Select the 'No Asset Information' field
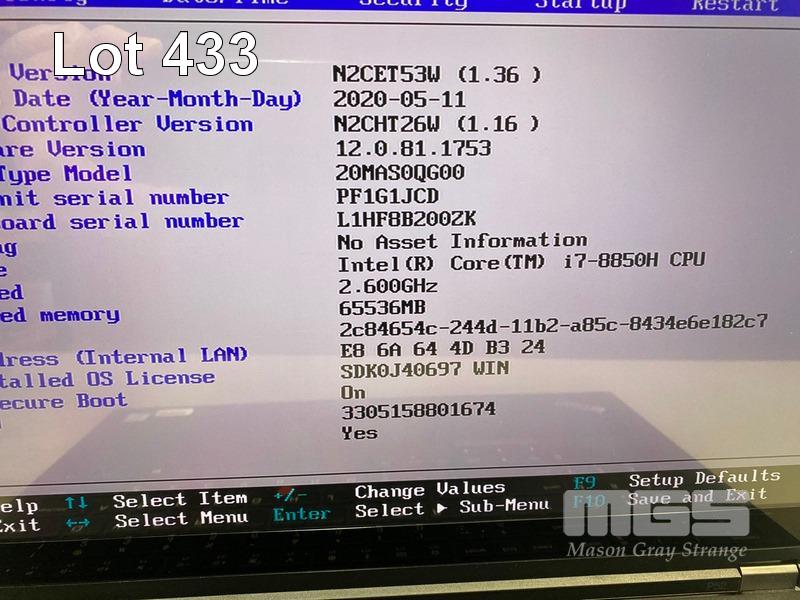The image size is (800, 600). [x=462, y=241]
